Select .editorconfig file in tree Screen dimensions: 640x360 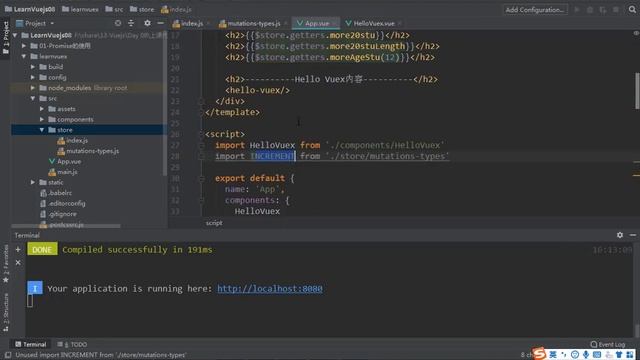[62, 203]
